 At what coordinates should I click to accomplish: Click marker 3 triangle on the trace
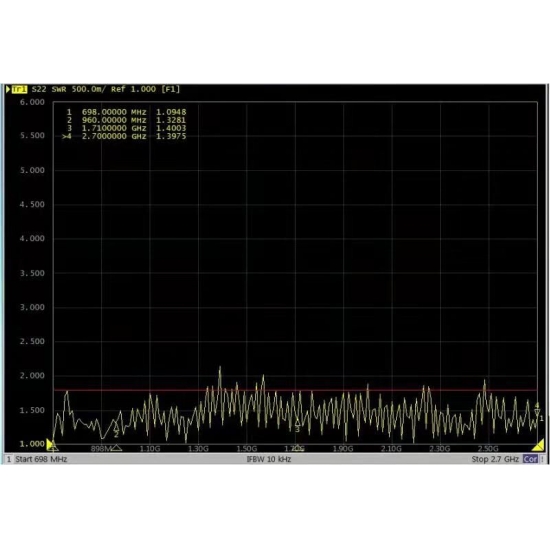click(x=297, y=422)
